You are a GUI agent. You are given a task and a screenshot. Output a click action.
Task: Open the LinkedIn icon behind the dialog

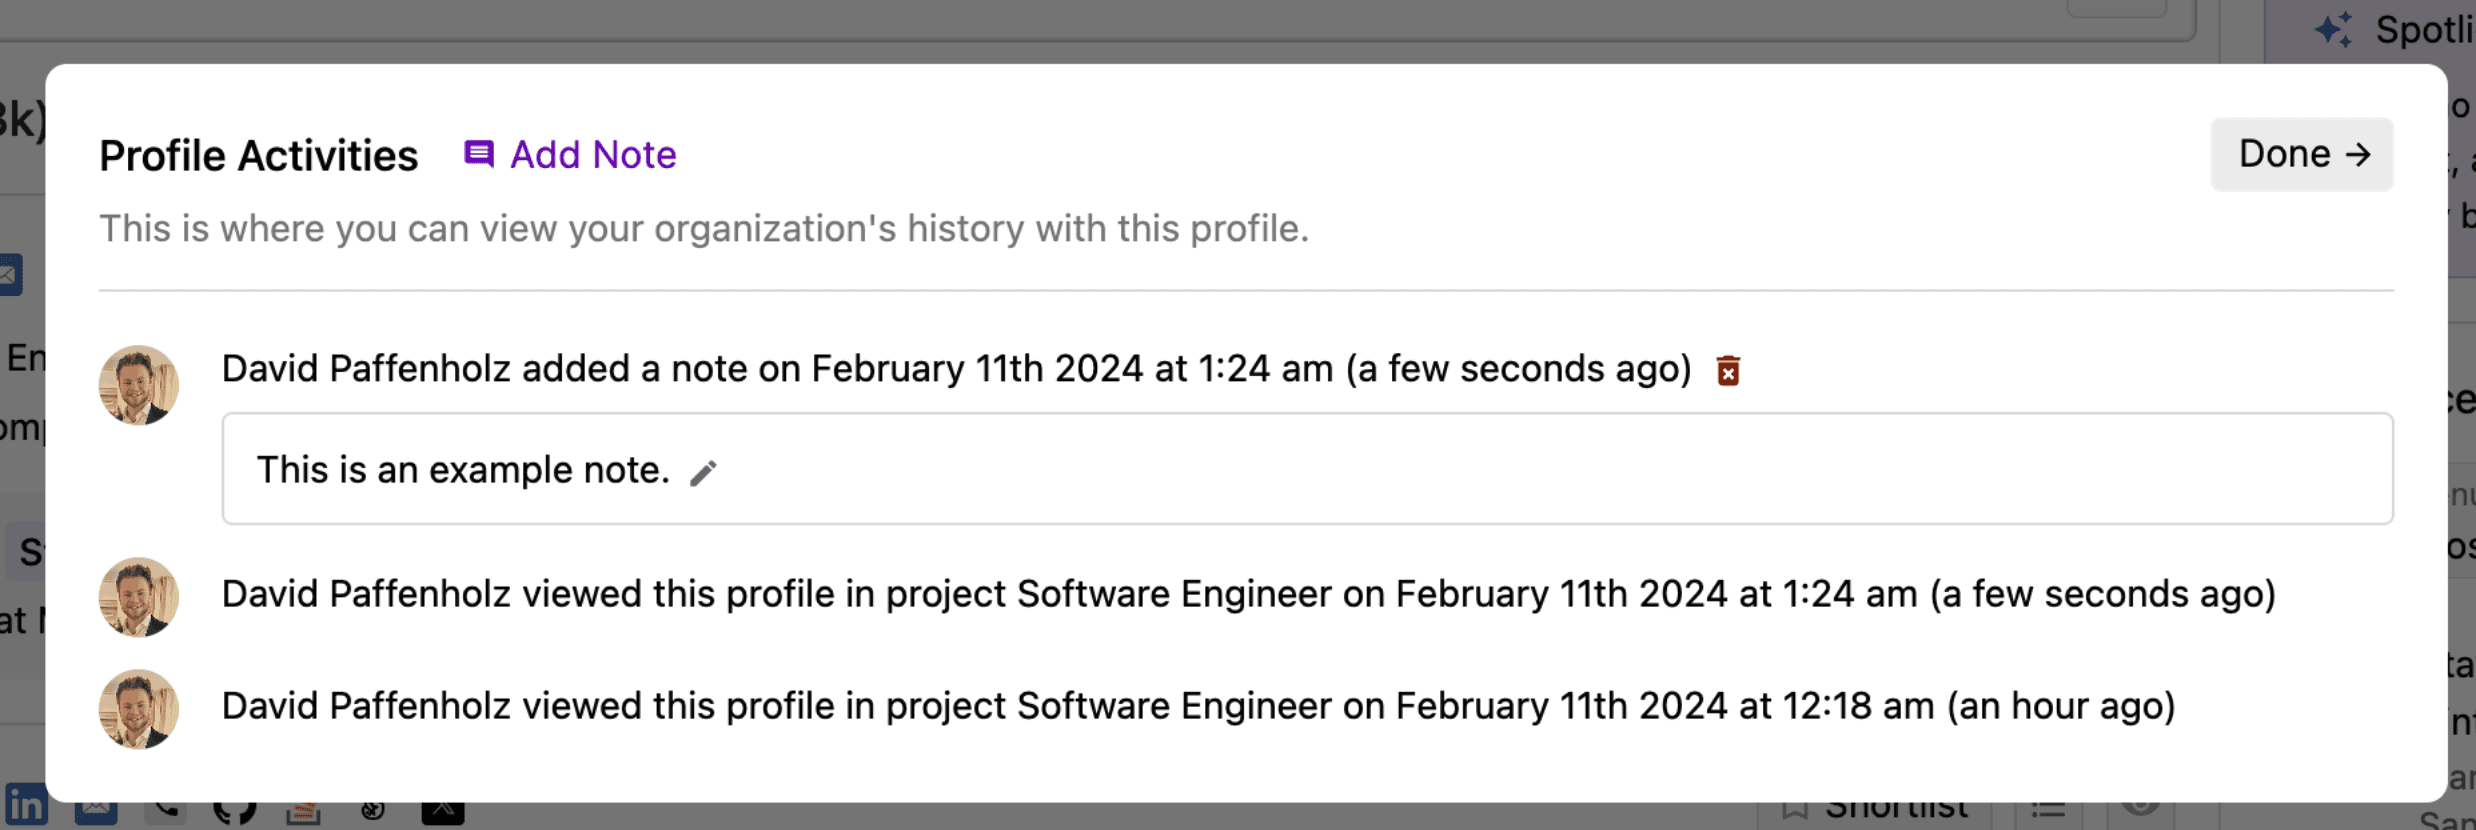(x=26, y=807)
